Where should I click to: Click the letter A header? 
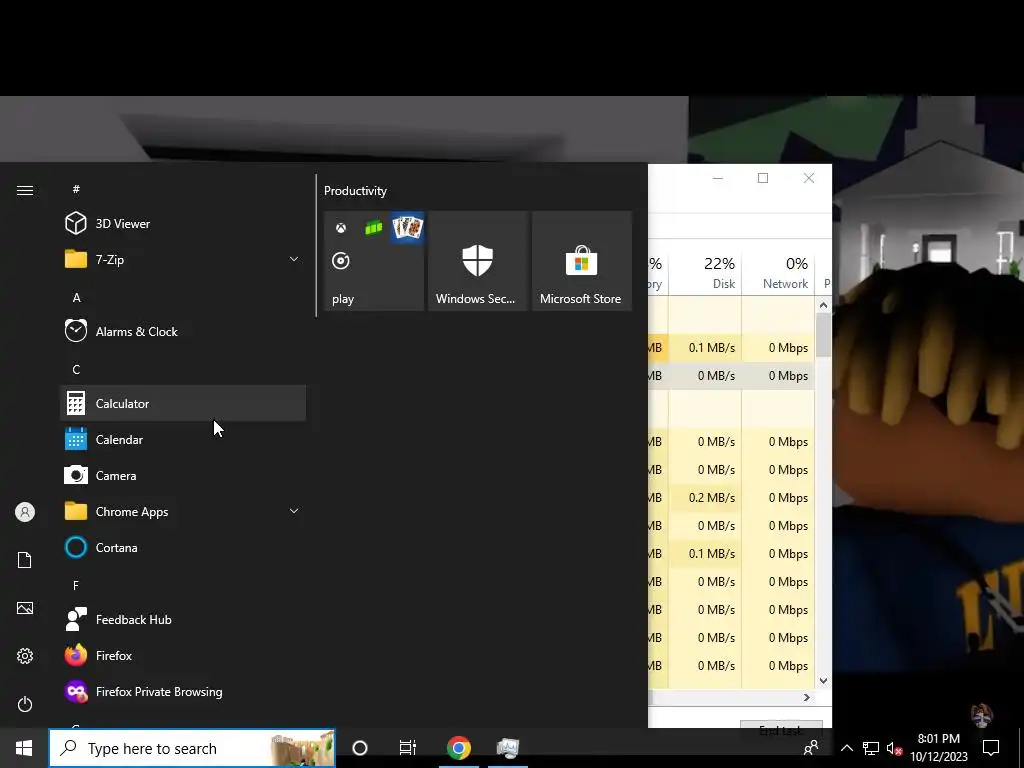(x=76, y=297)
